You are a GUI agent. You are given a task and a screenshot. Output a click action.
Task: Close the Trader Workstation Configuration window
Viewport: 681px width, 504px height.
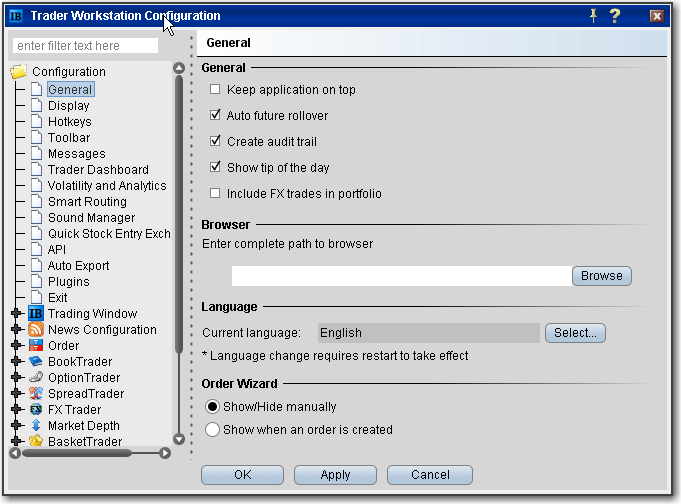(x=657, y=16)
